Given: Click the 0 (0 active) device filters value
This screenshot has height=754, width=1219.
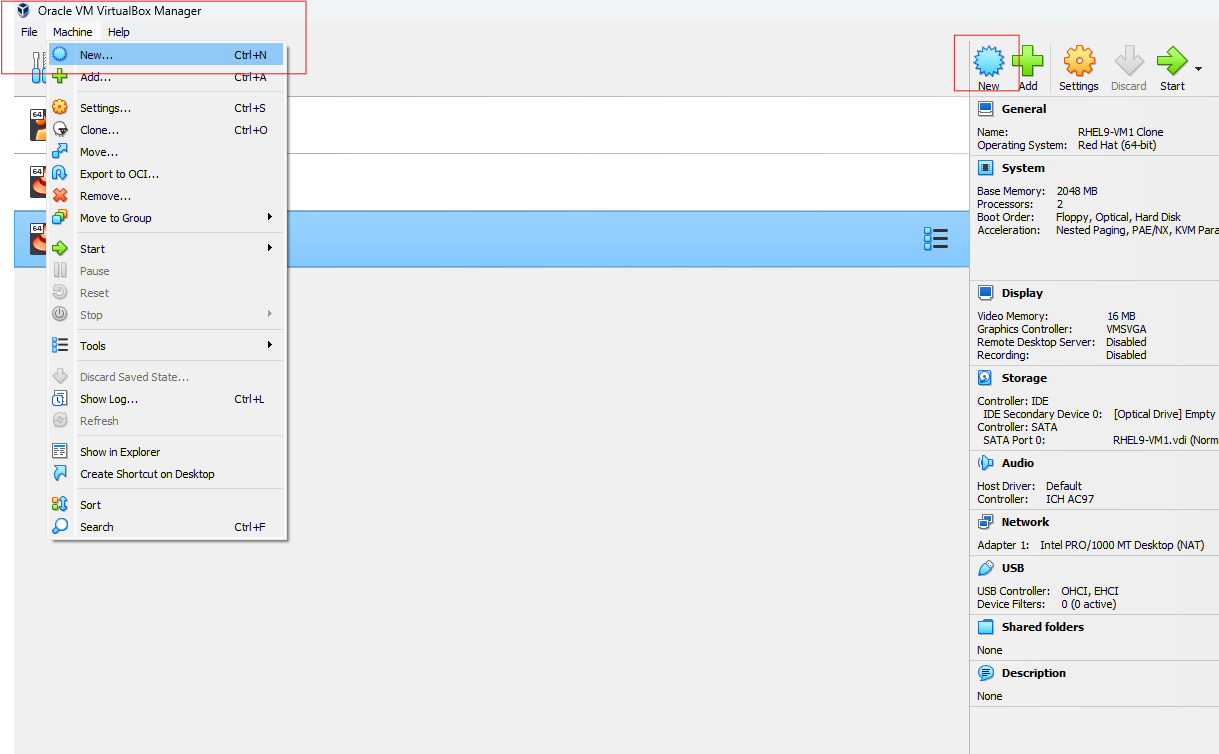Looking at the screenshot, I should pyautogui.click(x=1089, y=604).
